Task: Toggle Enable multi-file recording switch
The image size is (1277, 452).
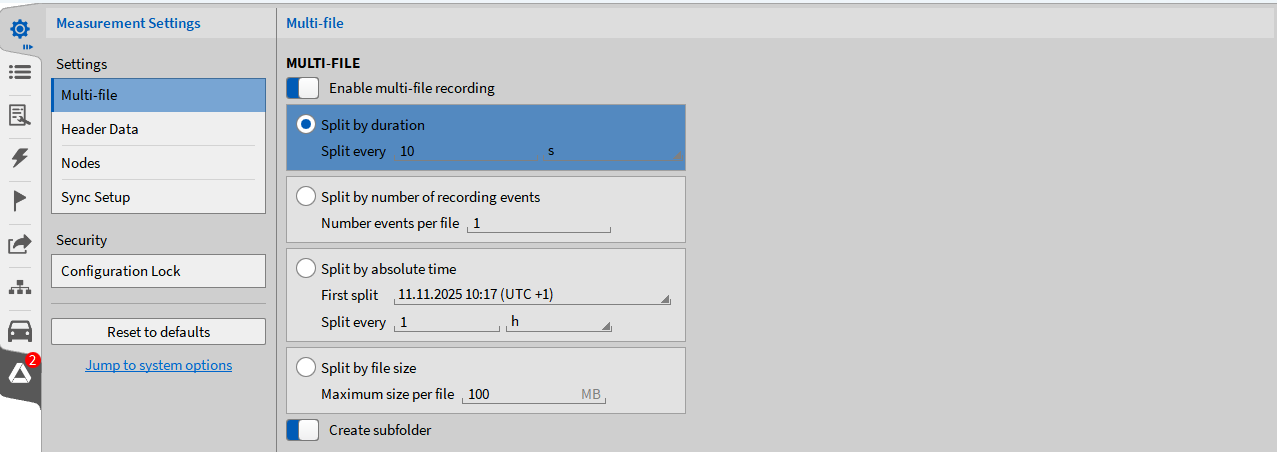Action: click(302, 88)
